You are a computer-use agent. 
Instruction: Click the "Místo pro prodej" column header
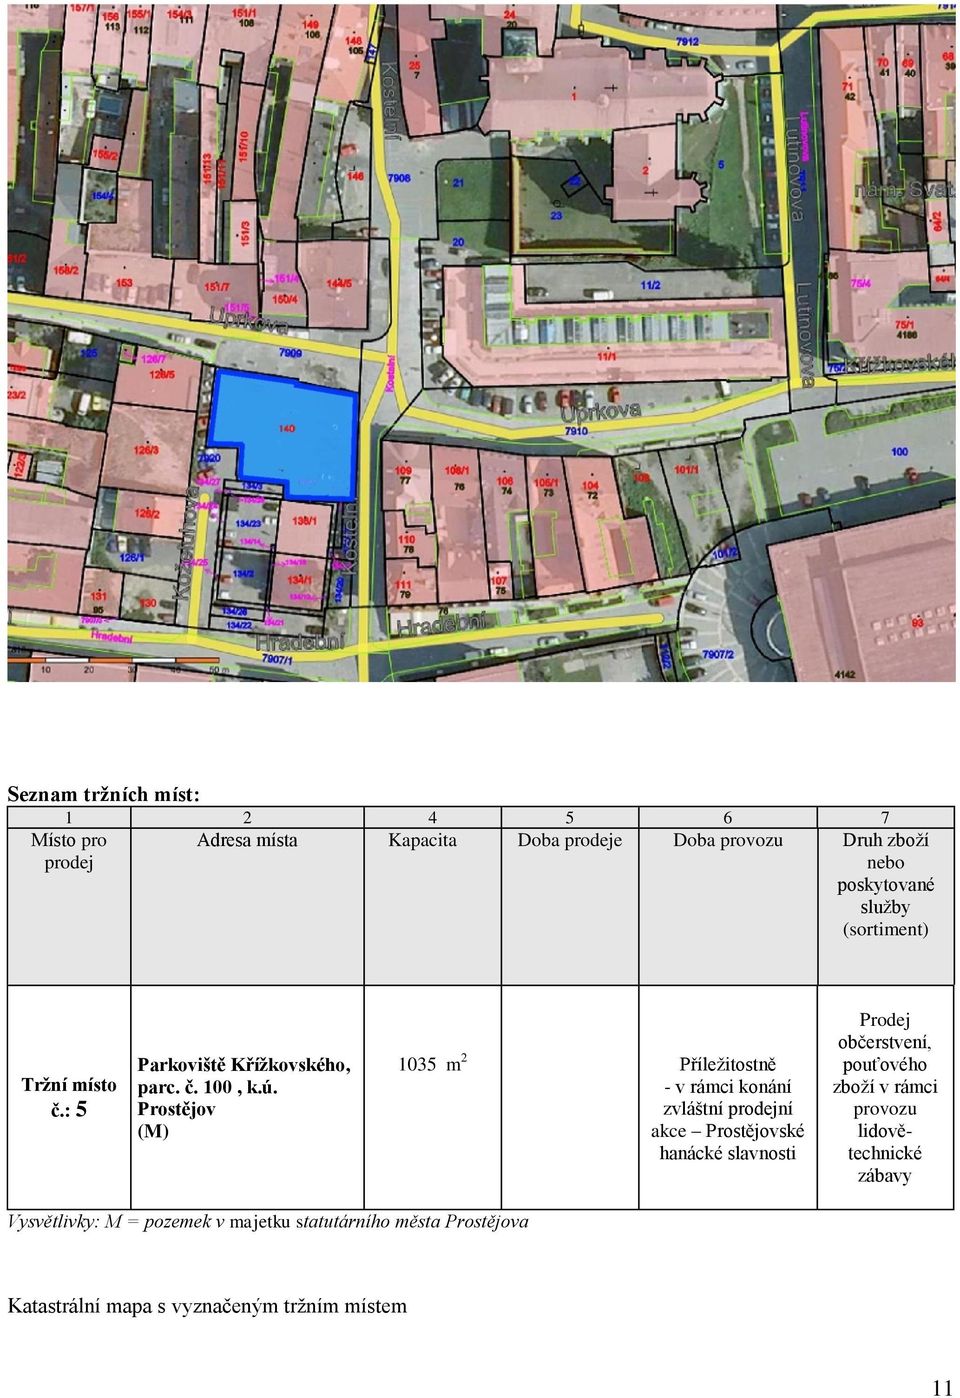click(69, 851)
